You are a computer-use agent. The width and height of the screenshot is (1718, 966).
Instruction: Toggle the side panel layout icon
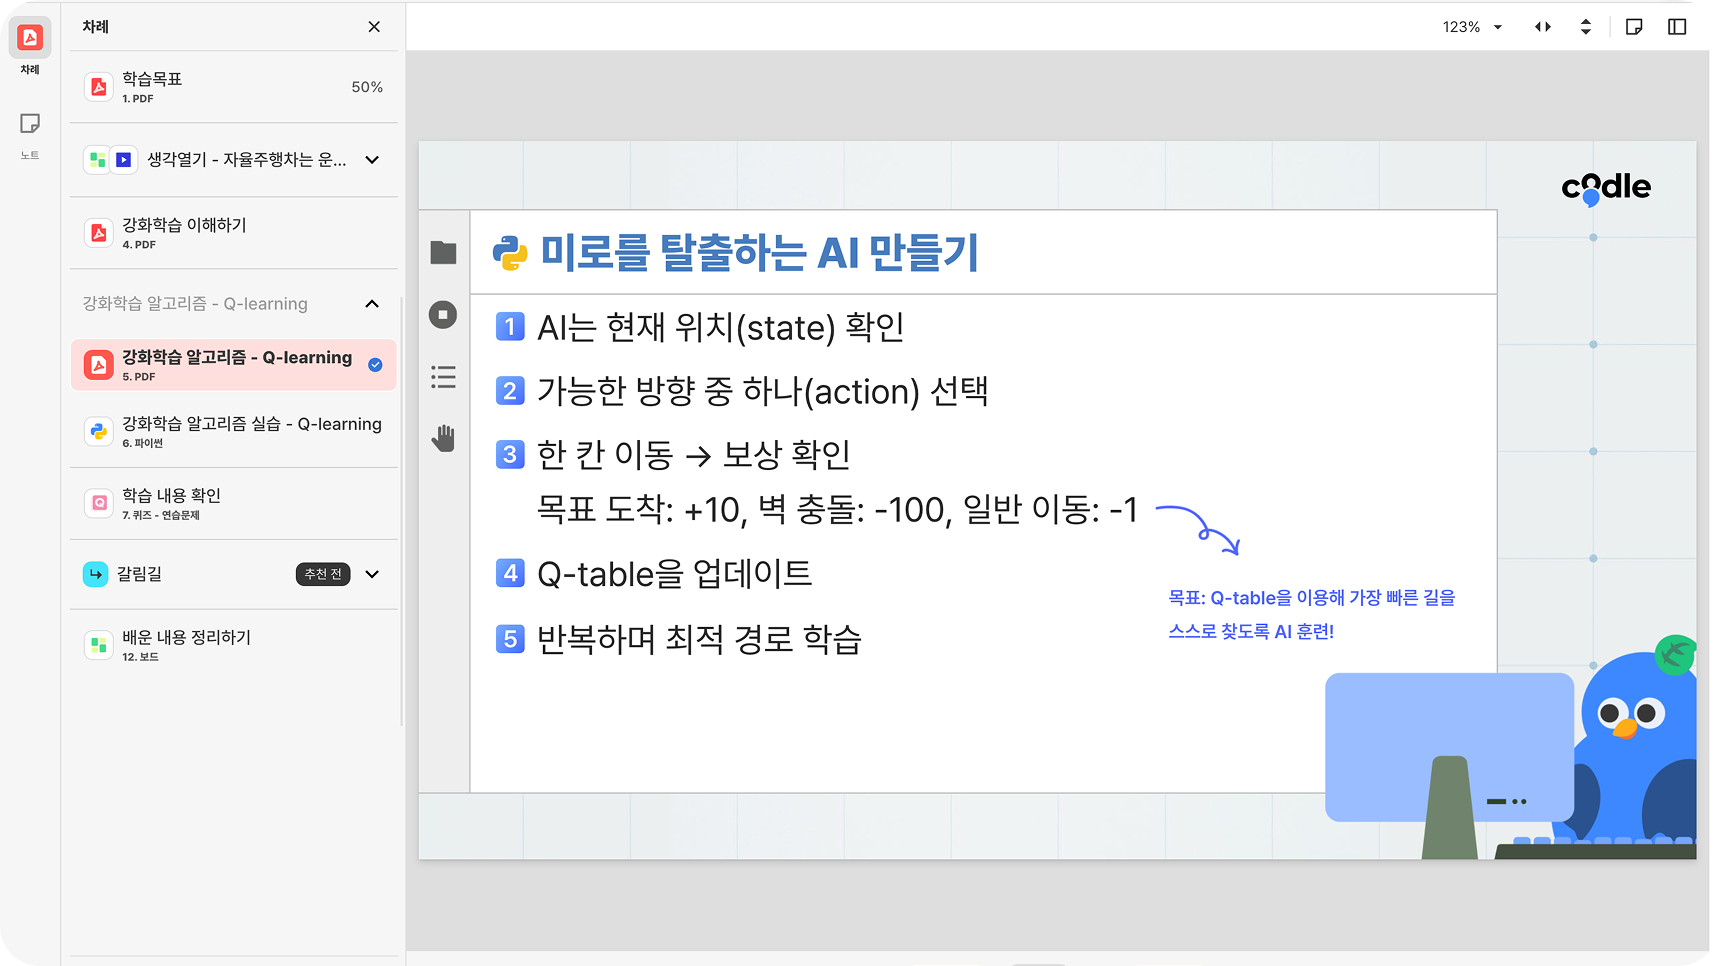click(x=1677, y=27)
